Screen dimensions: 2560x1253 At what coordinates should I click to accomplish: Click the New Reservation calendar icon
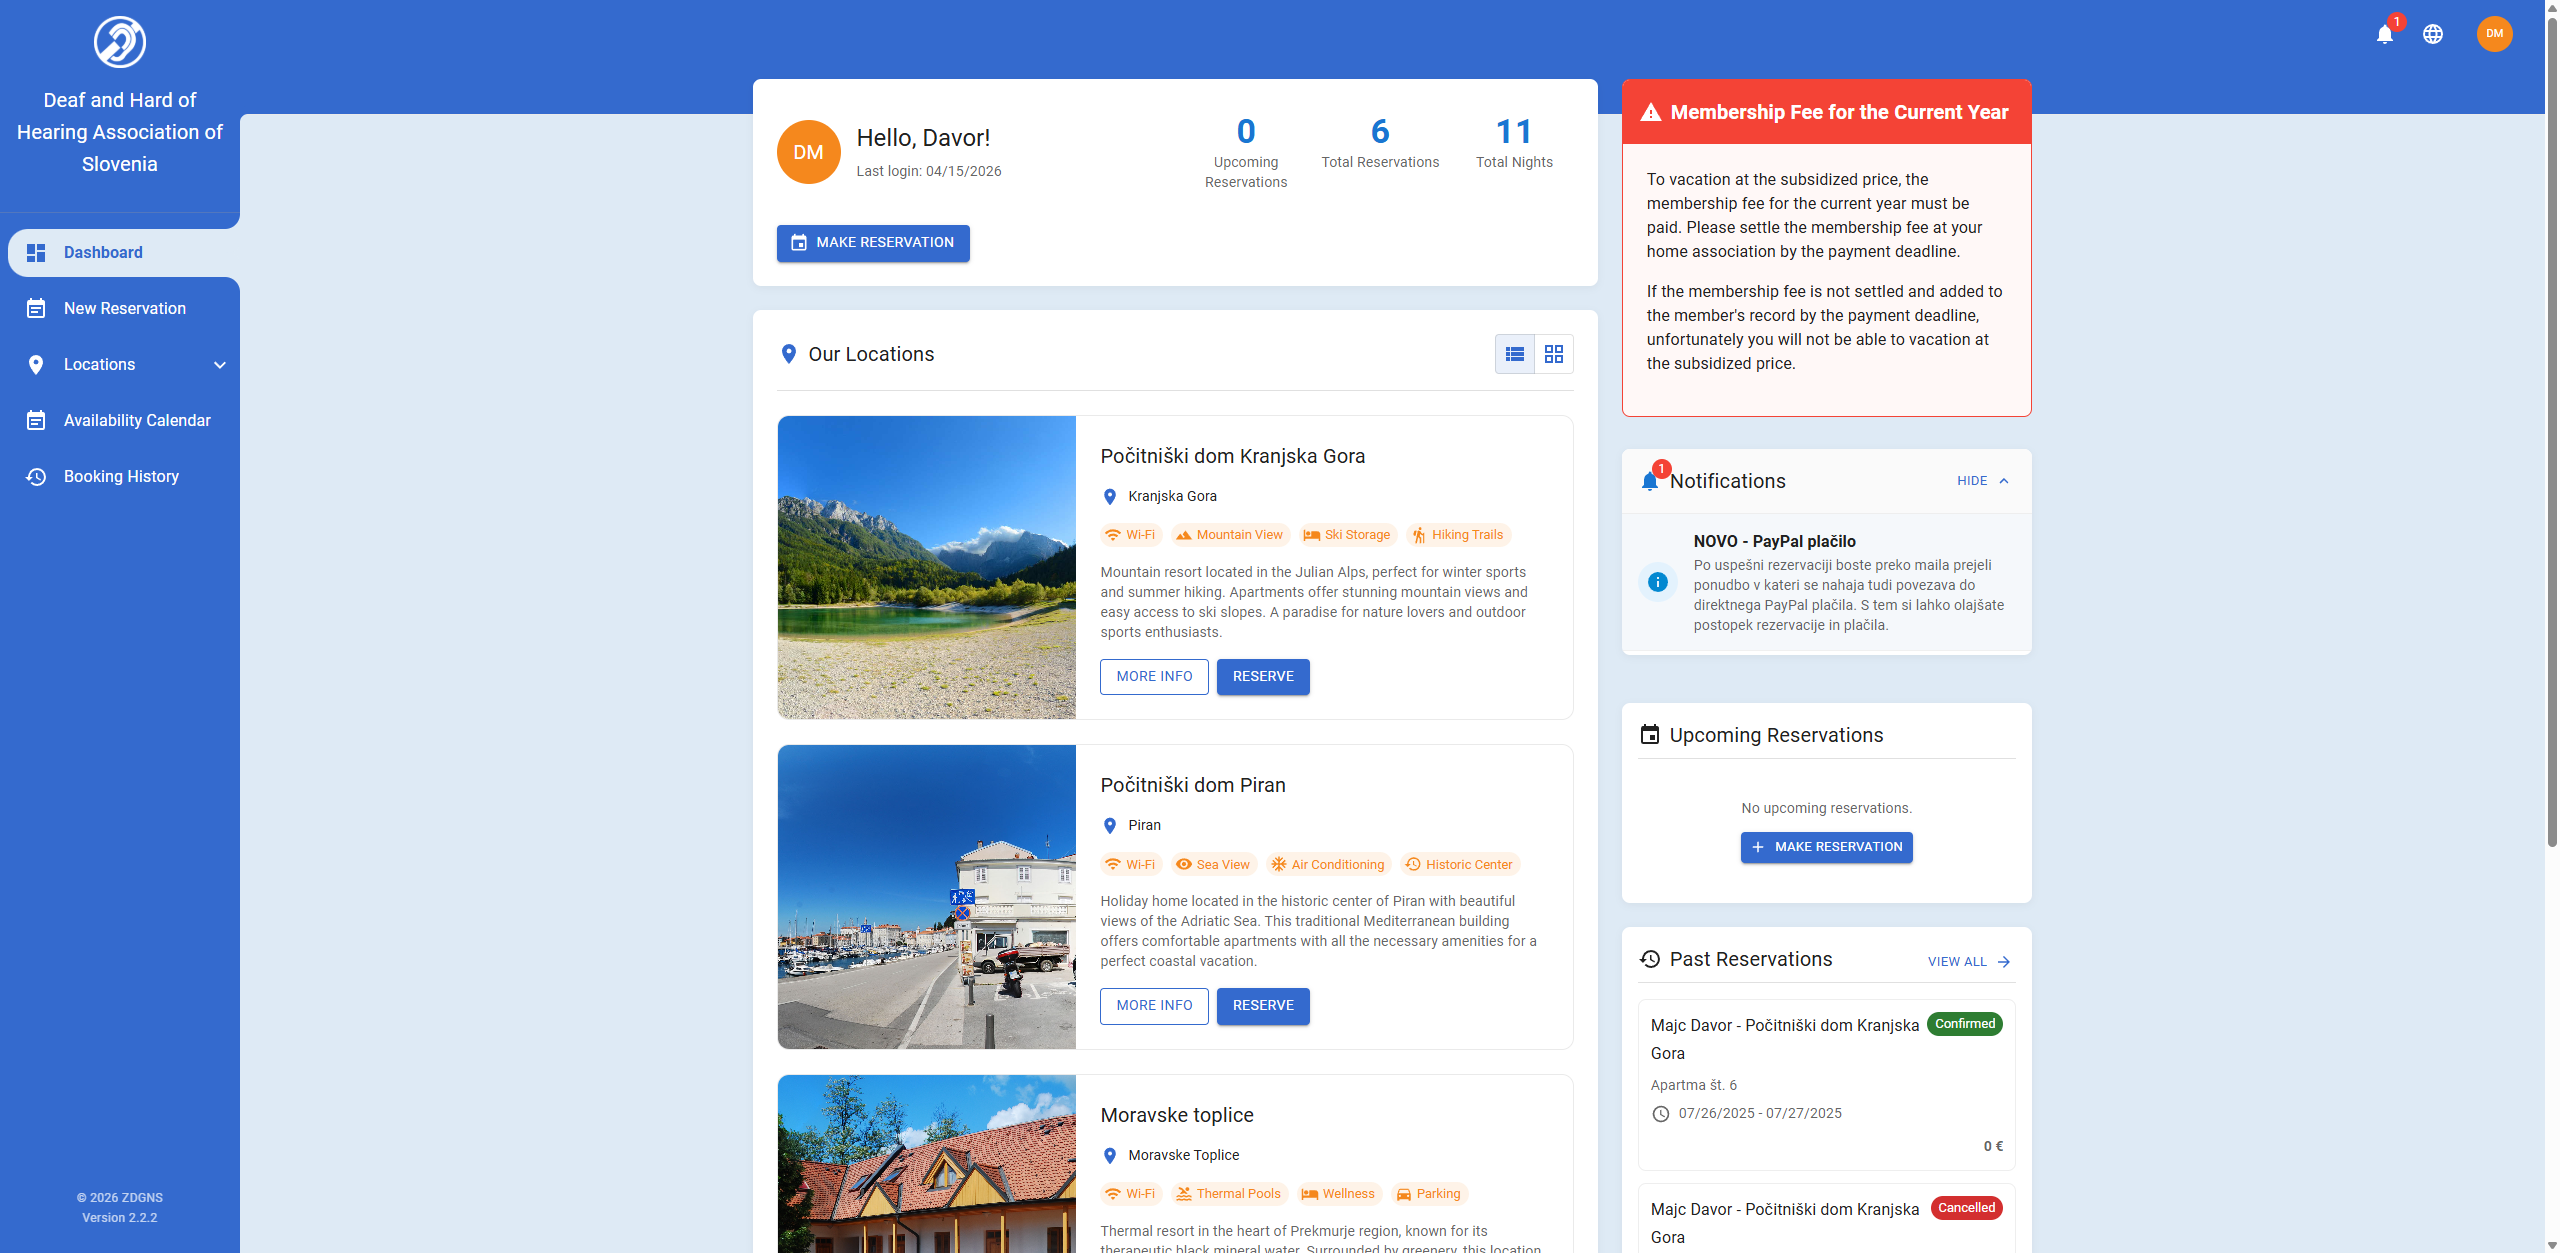[36, 309]
